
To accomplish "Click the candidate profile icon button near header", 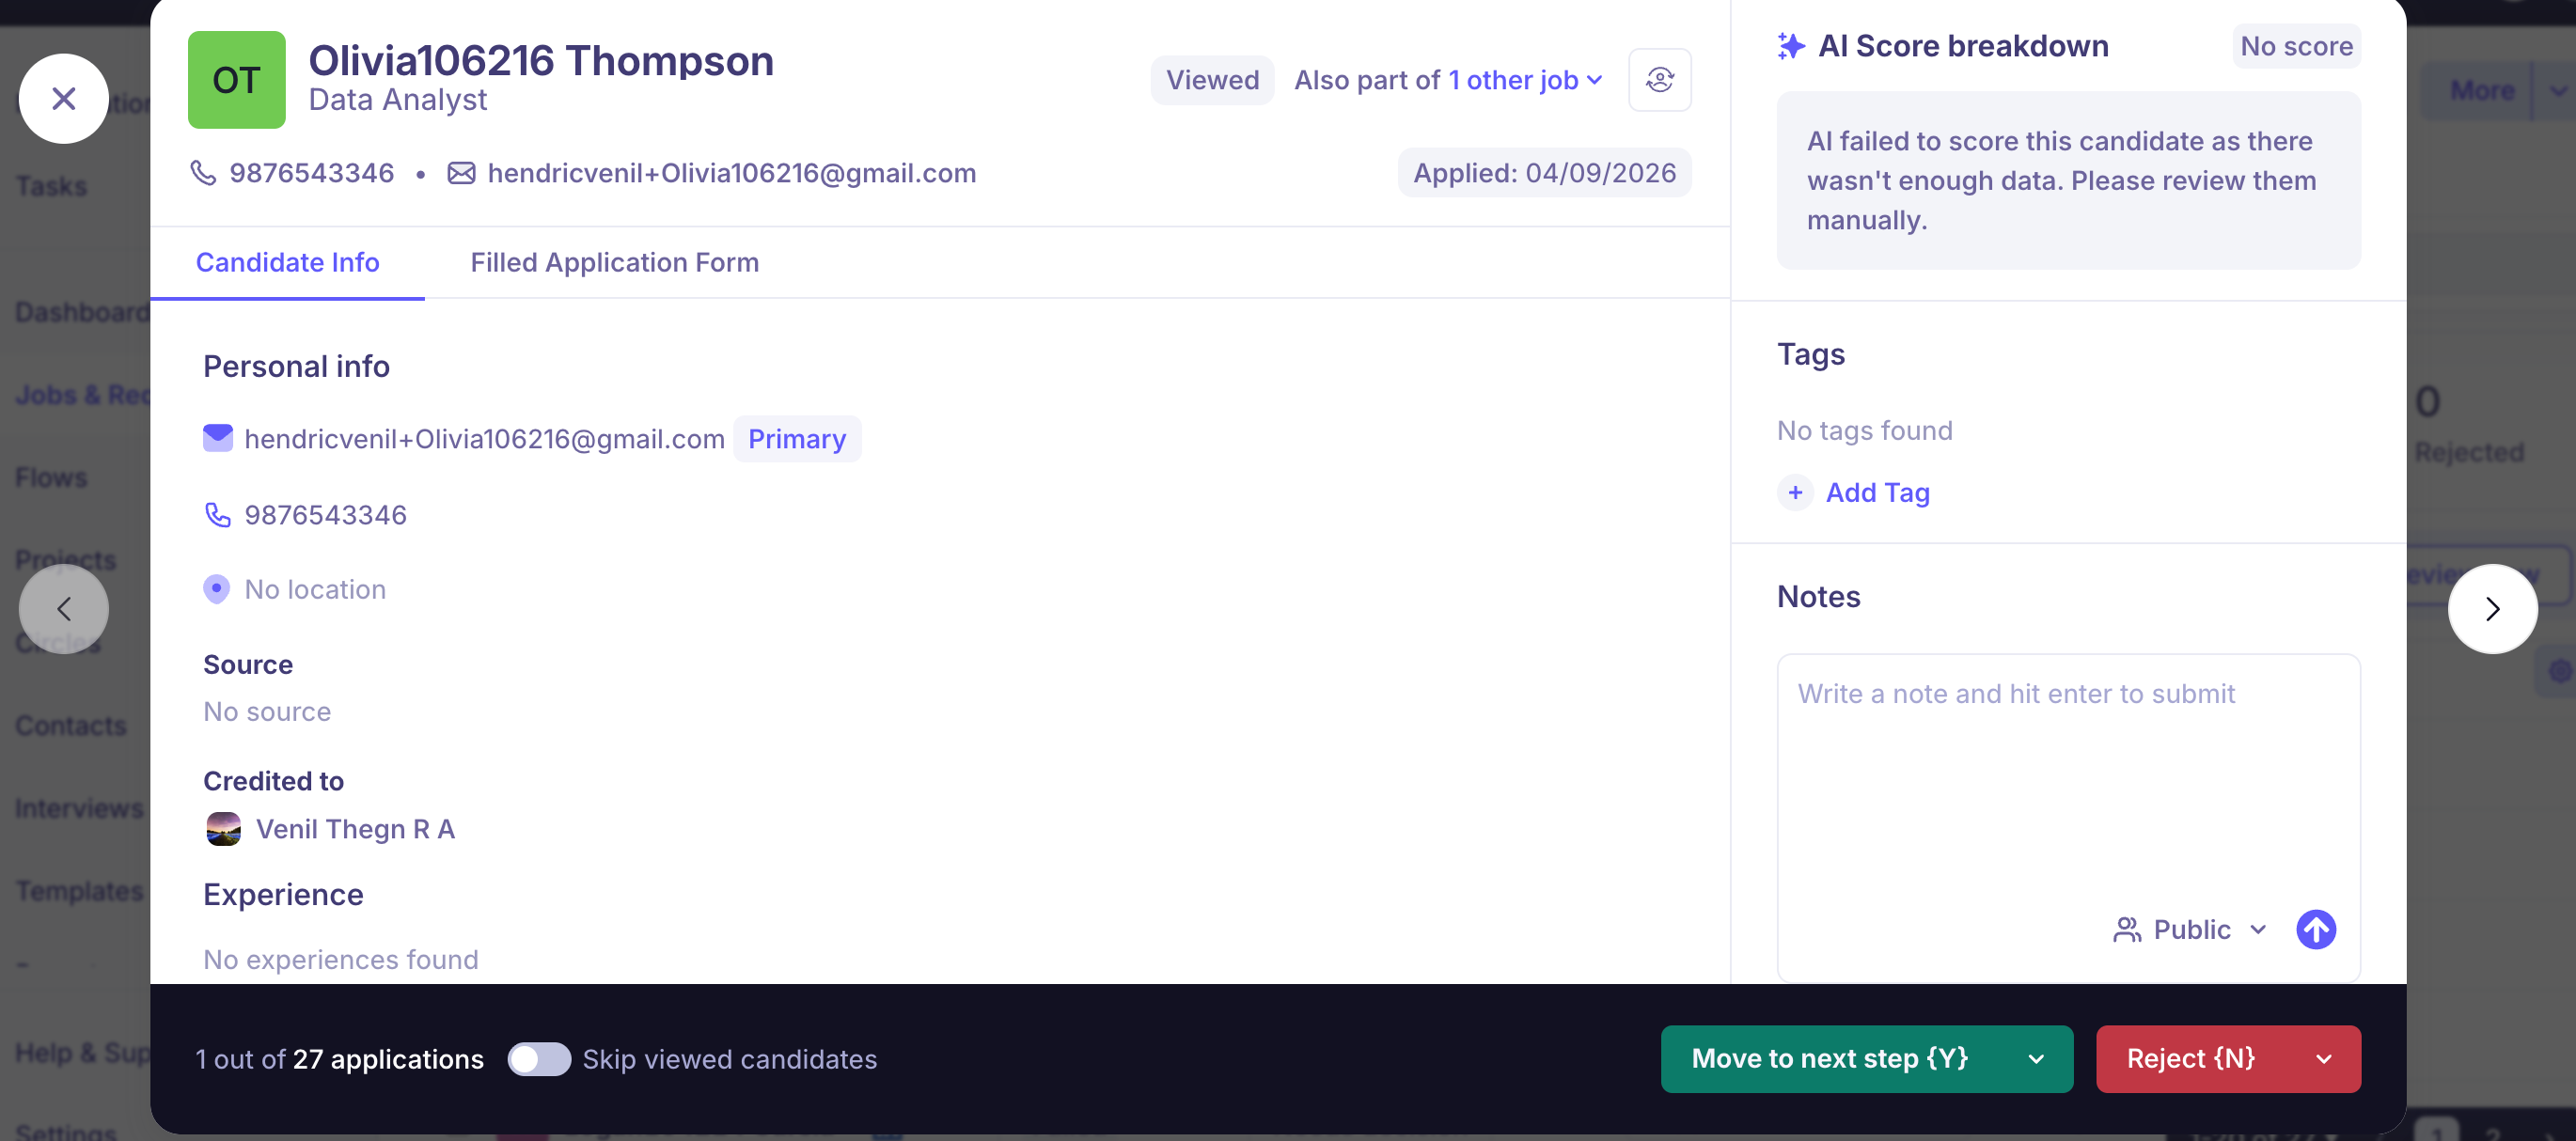I will tap(1659, 80).
